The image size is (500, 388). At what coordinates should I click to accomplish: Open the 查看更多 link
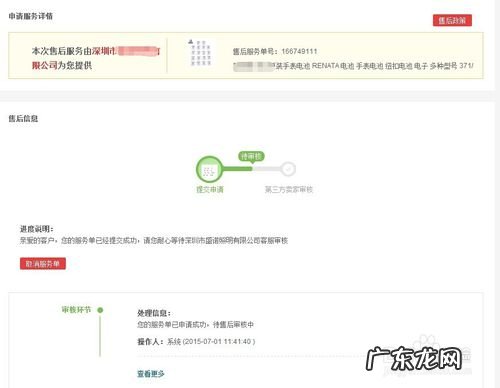[151, 374]
